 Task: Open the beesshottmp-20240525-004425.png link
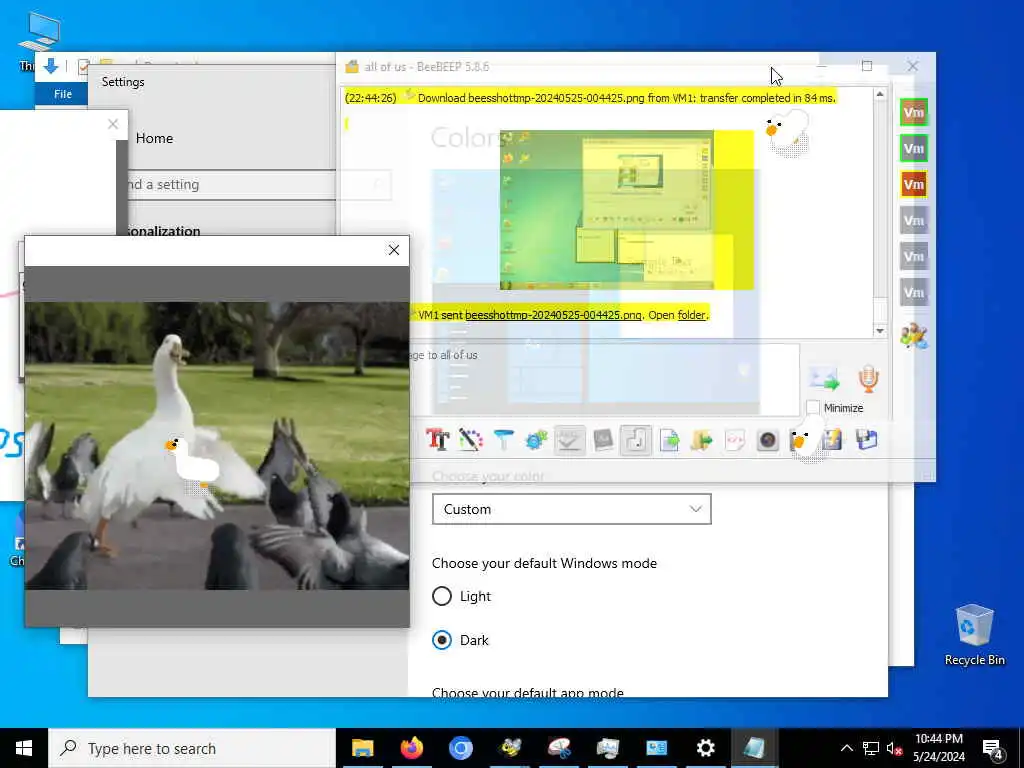pyautogui.click(x=553, y=315)
